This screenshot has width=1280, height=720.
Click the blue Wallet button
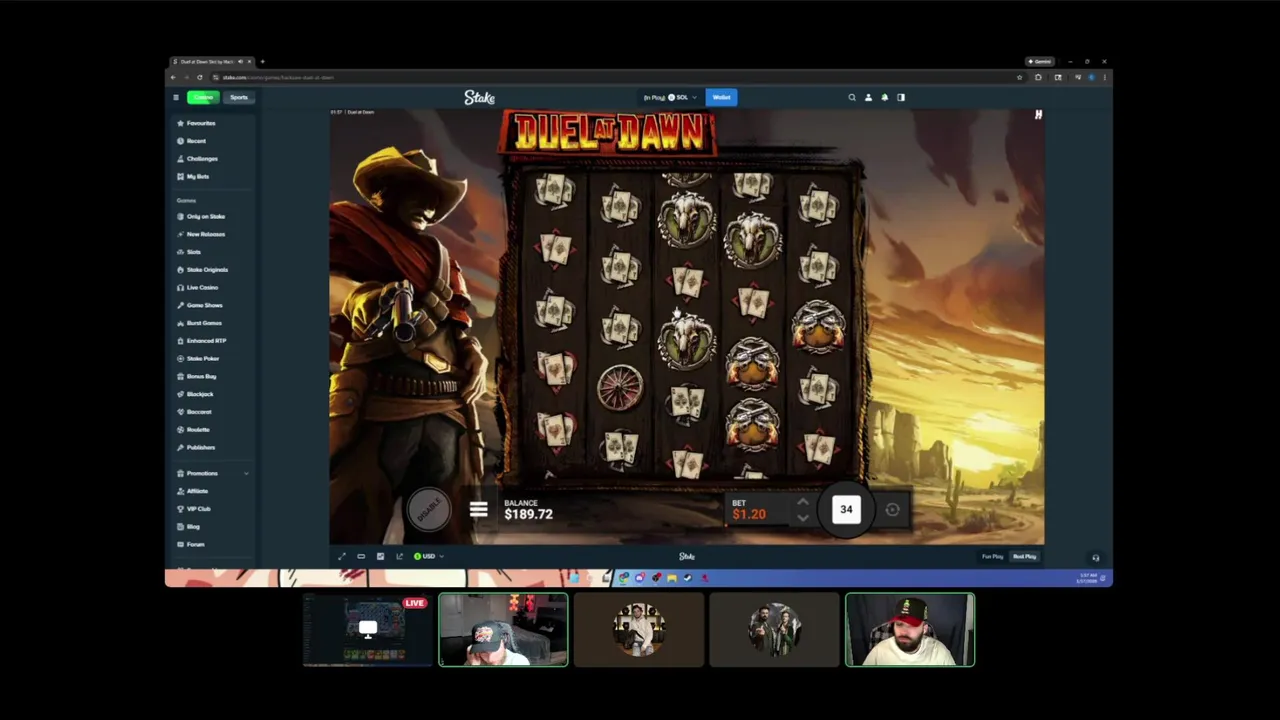coord(721,97)
